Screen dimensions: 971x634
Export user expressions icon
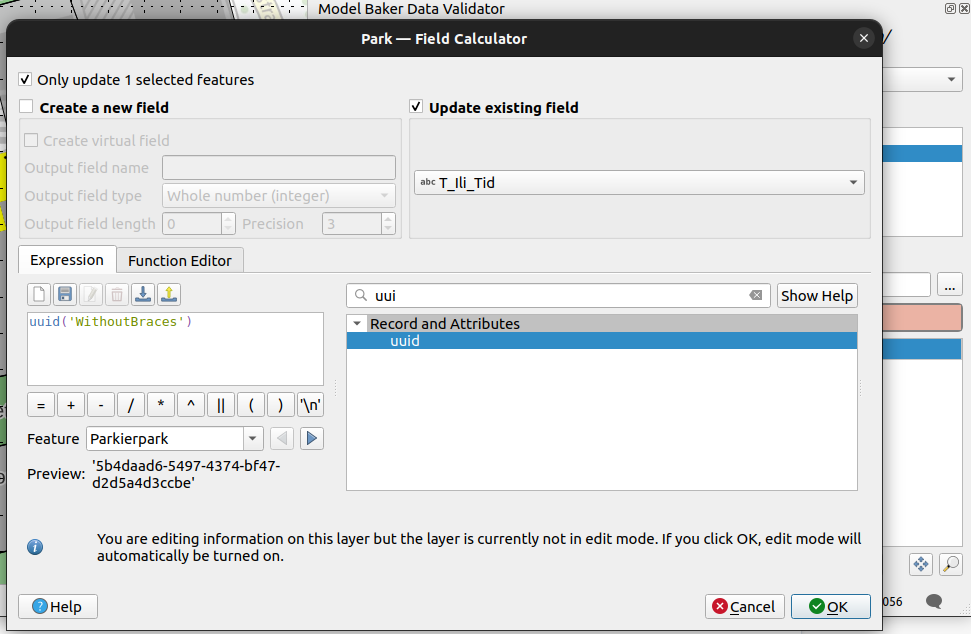169,294
